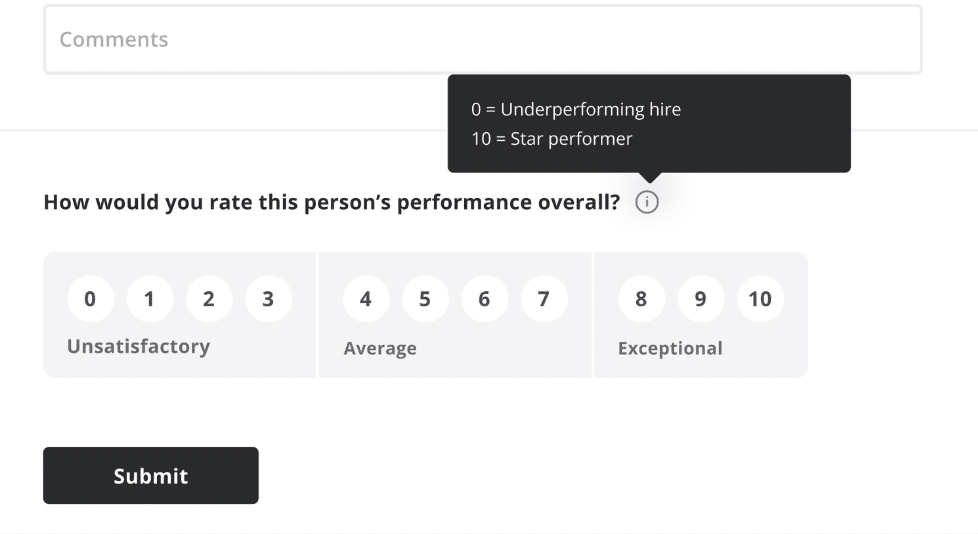Click the Underperforming hire tooltip line
Image resolution: width=978 pixels, height=534 pixels.
576,109
